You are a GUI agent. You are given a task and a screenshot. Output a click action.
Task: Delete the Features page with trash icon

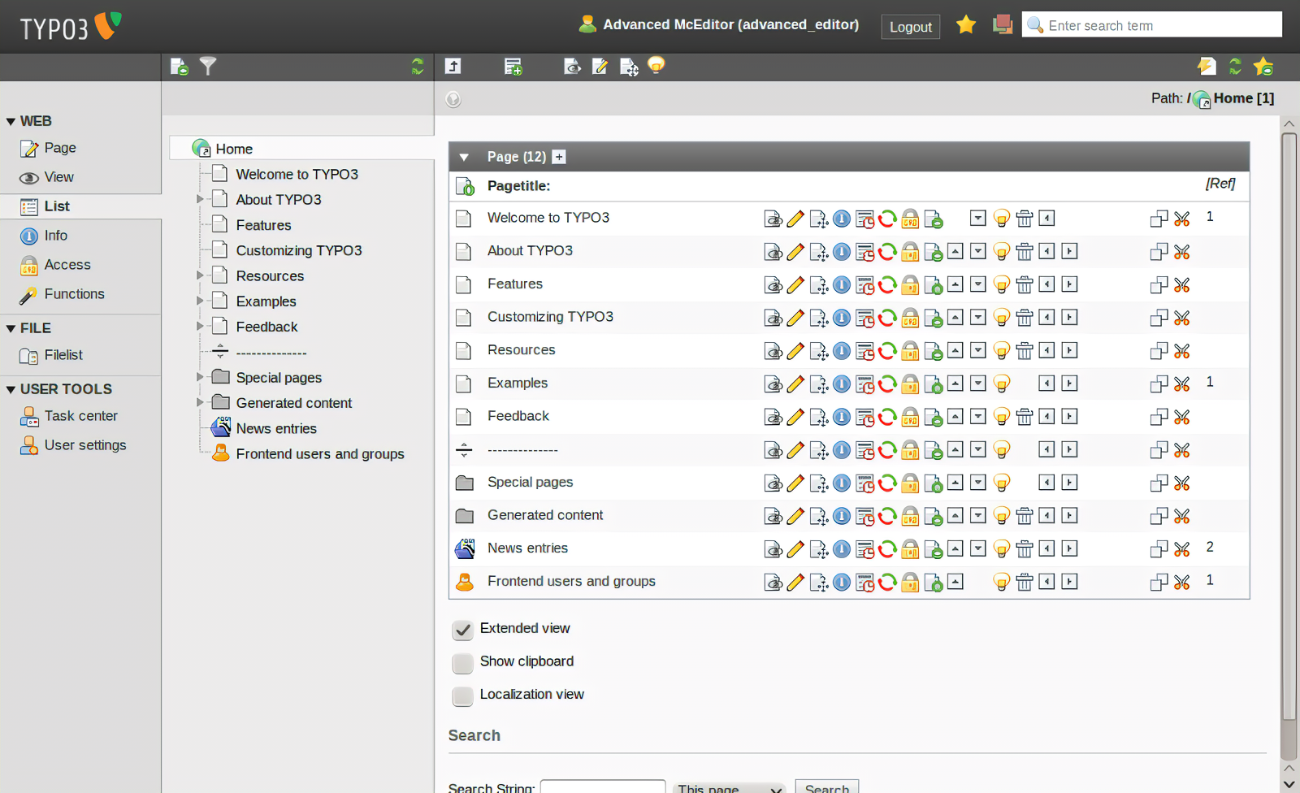point(1024,285)
